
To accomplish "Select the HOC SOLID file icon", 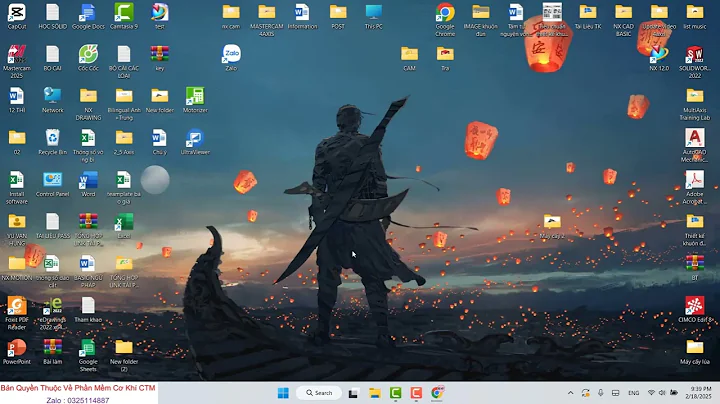I will [x=52, y=17].
